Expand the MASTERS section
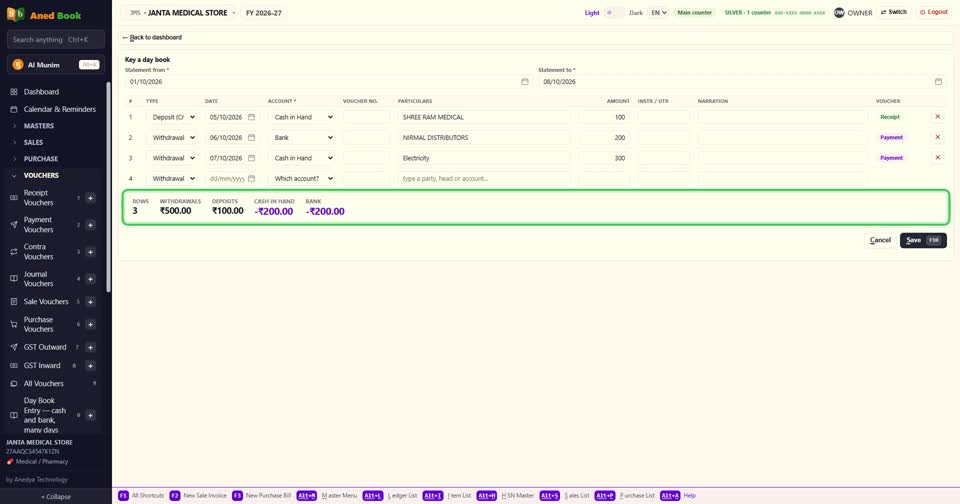960x504 pixels. [39, 126]
